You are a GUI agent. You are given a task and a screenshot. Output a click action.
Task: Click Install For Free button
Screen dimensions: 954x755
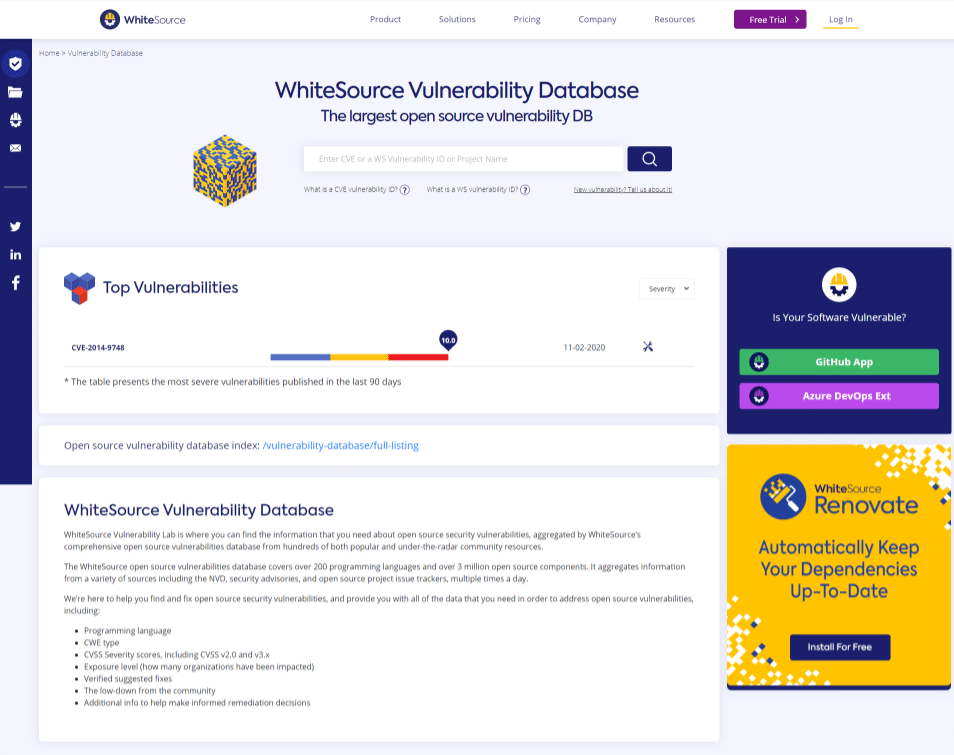[x=840, y=647]
